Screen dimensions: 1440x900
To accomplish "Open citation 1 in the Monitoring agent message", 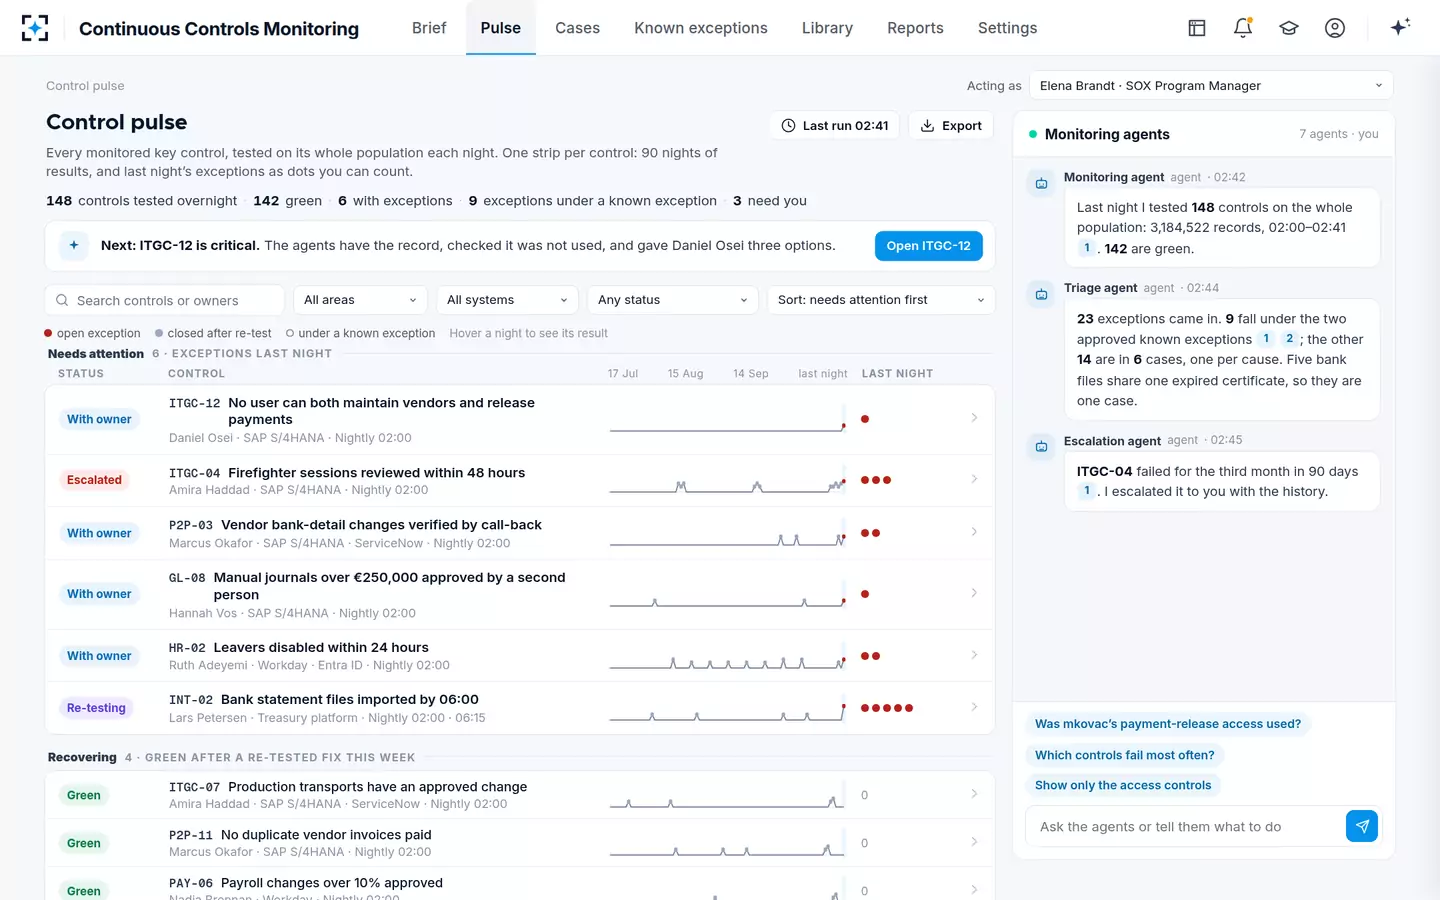I will [1087, 248].
